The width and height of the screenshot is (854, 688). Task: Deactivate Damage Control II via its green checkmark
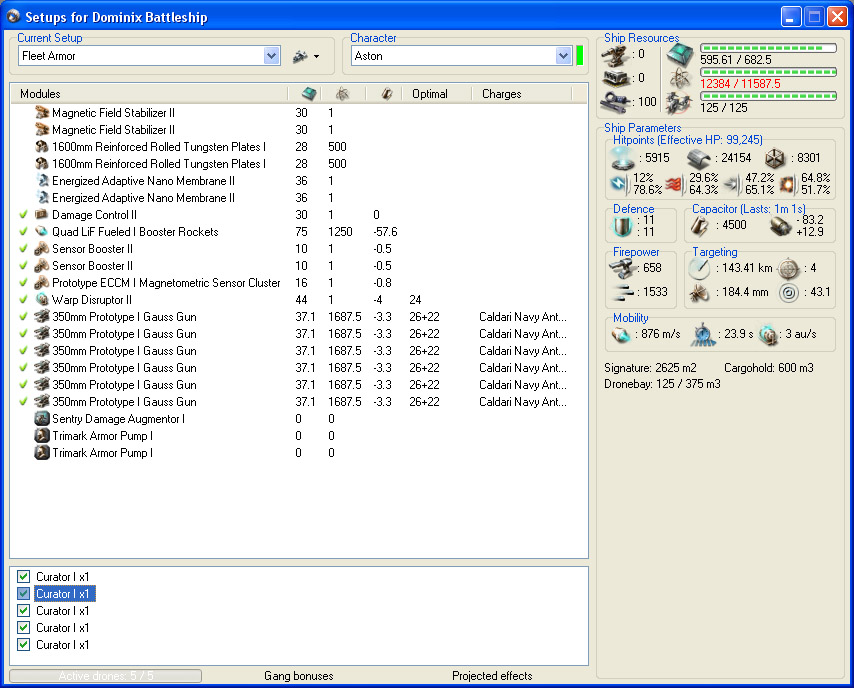23,215
